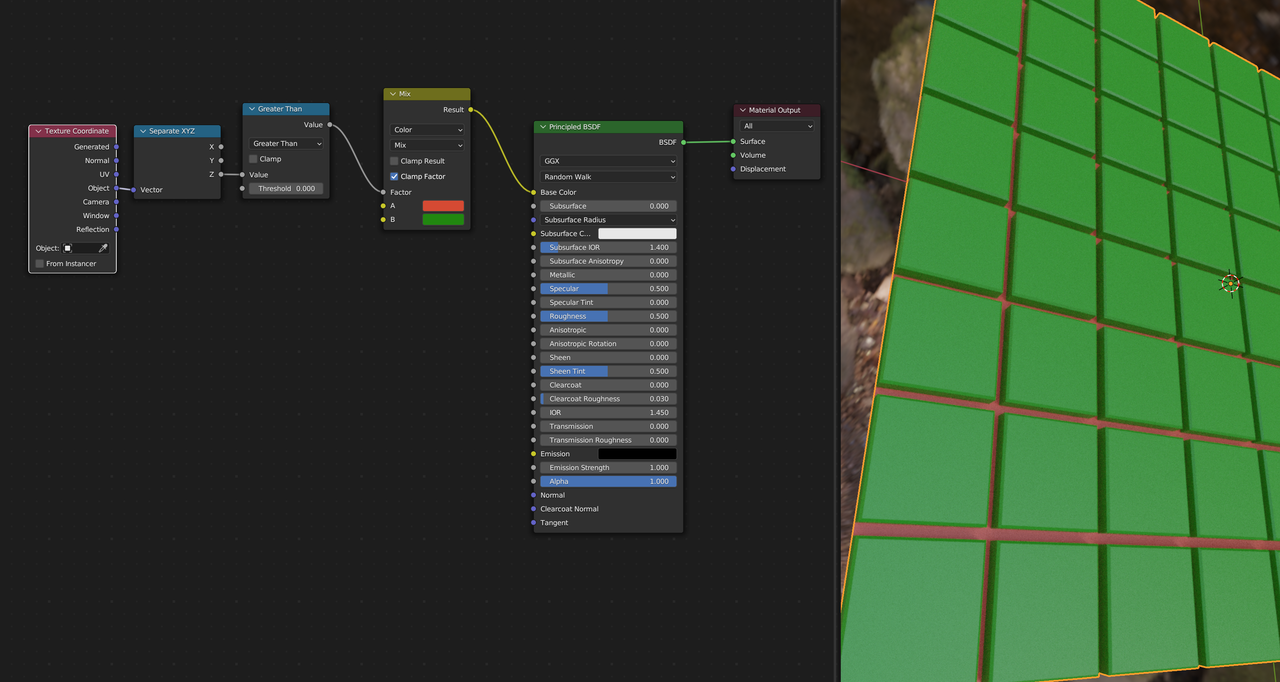The image size is (1280, 682).
Task: Click the black Emission color swatch
Action: pos(637,454)
